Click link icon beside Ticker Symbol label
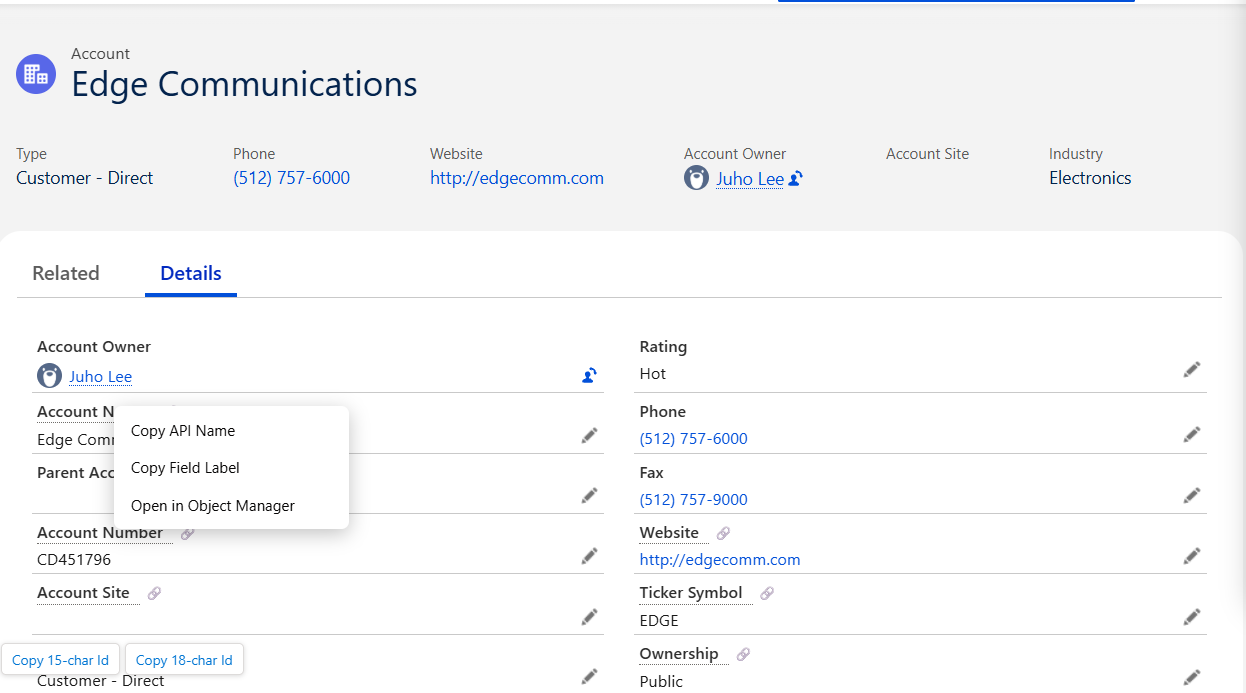This screenshot has width=1246, height=693. [767, 593]
